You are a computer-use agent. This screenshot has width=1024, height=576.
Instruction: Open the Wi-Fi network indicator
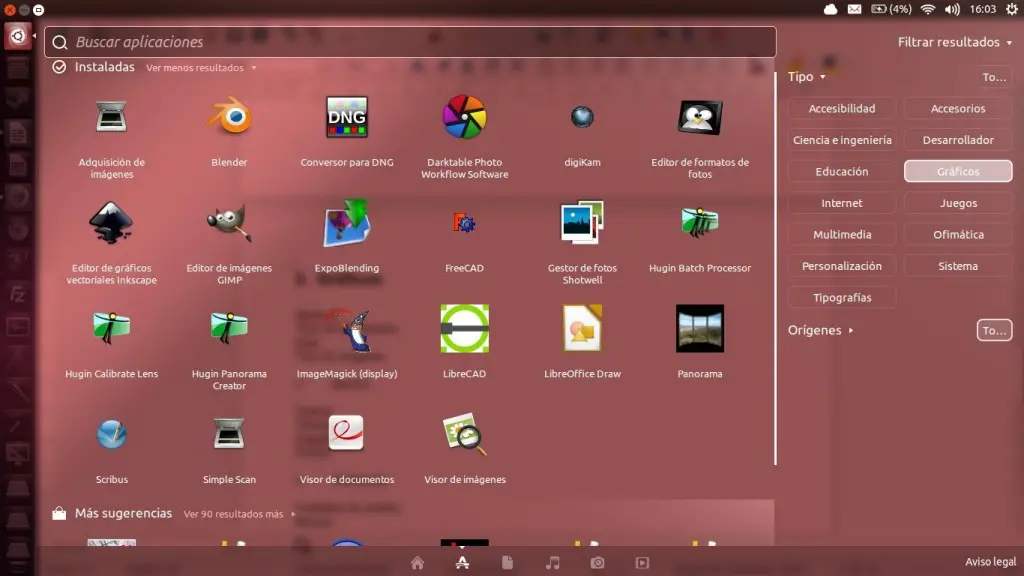pos(927,9)
